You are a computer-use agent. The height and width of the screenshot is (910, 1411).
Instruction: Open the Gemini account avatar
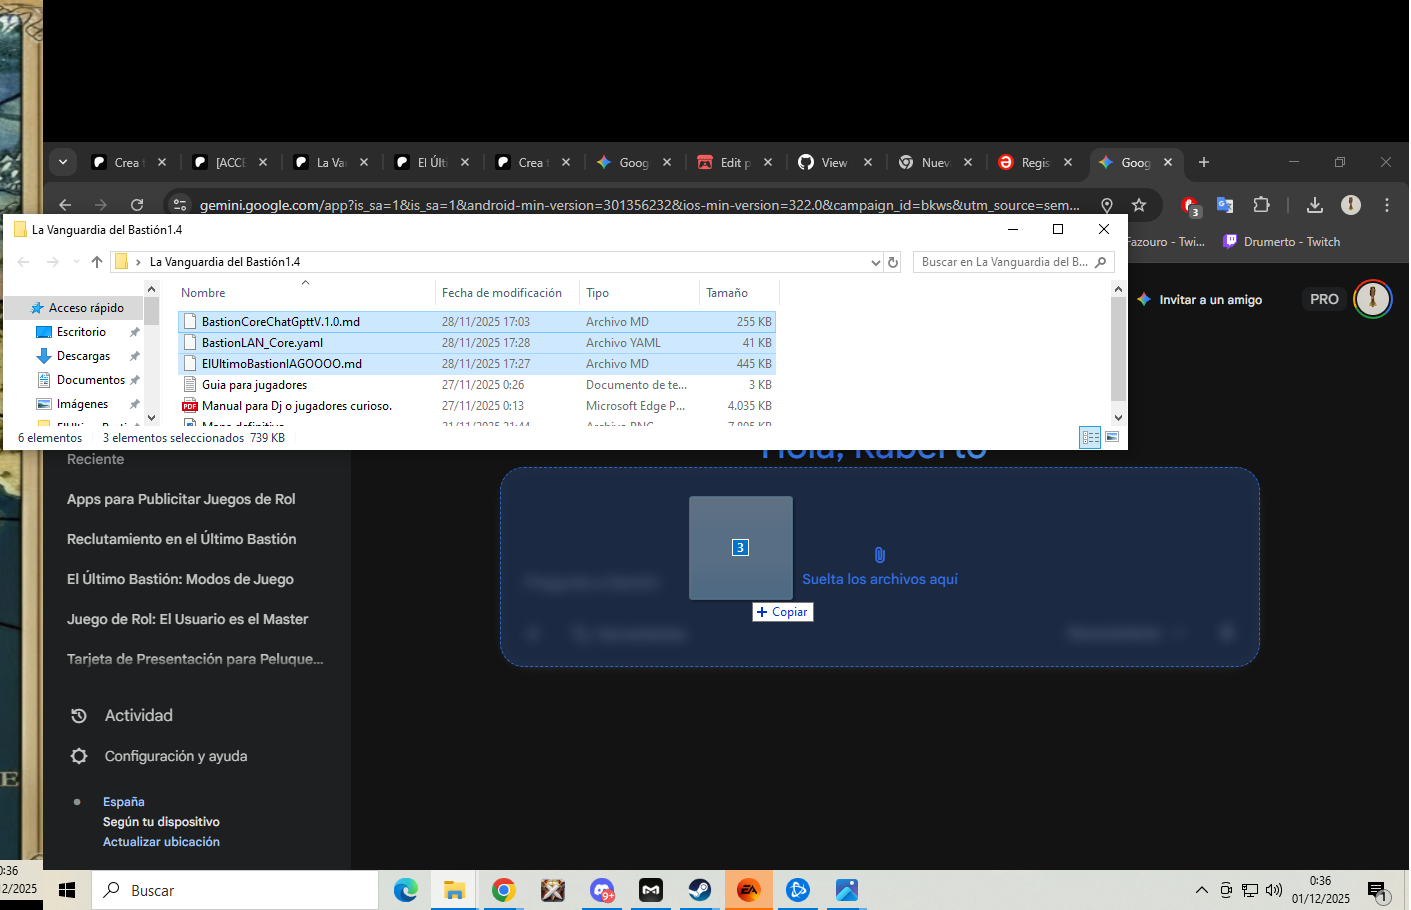(1373, 299)
